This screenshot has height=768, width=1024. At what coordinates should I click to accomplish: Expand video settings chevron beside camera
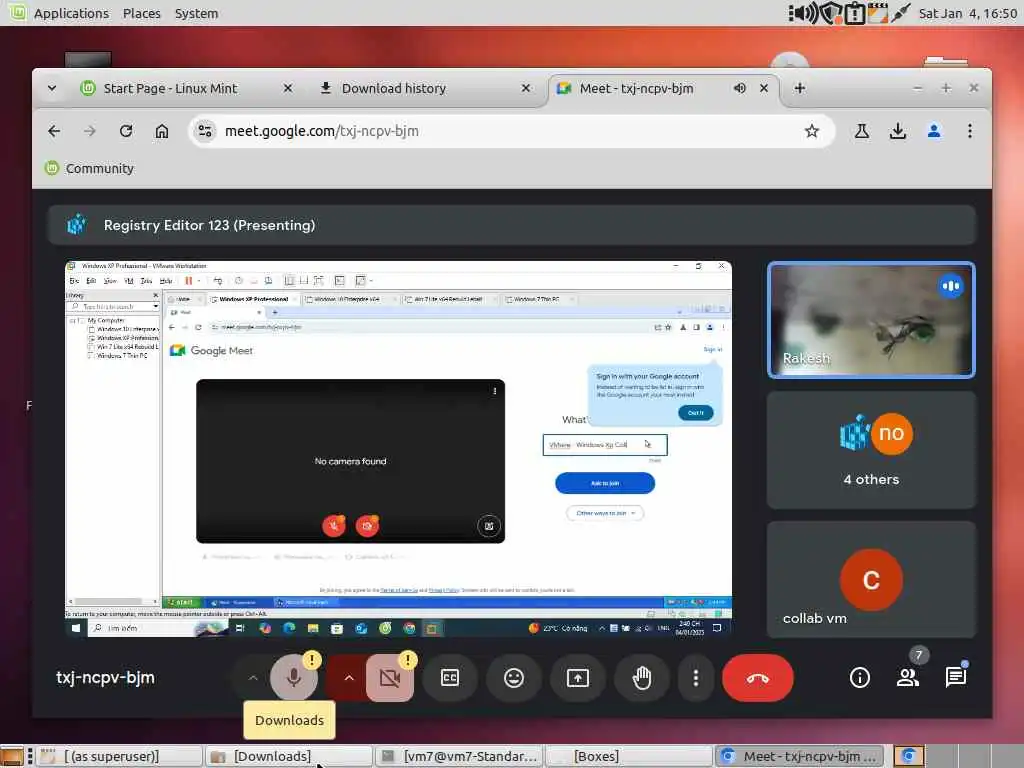click(x=349, y=678)
